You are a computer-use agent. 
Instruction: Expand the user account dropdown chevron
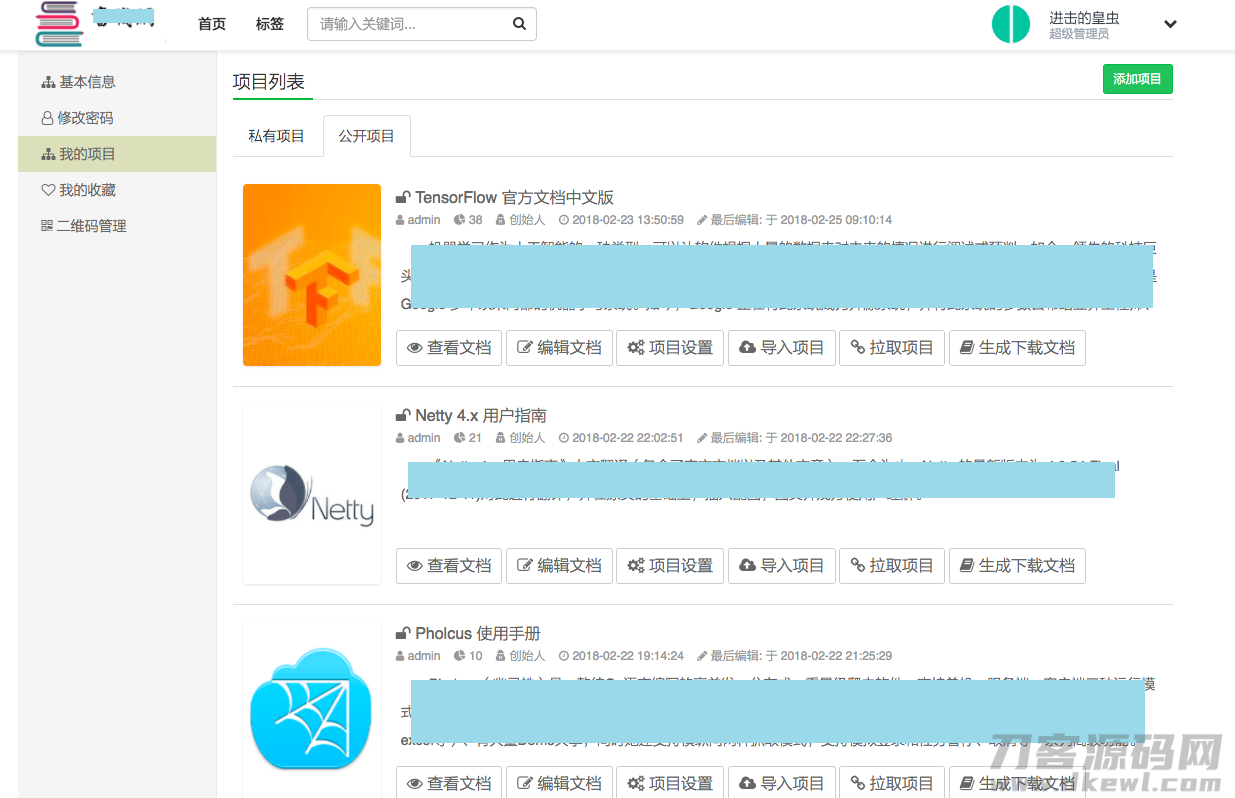(1170, 24)
